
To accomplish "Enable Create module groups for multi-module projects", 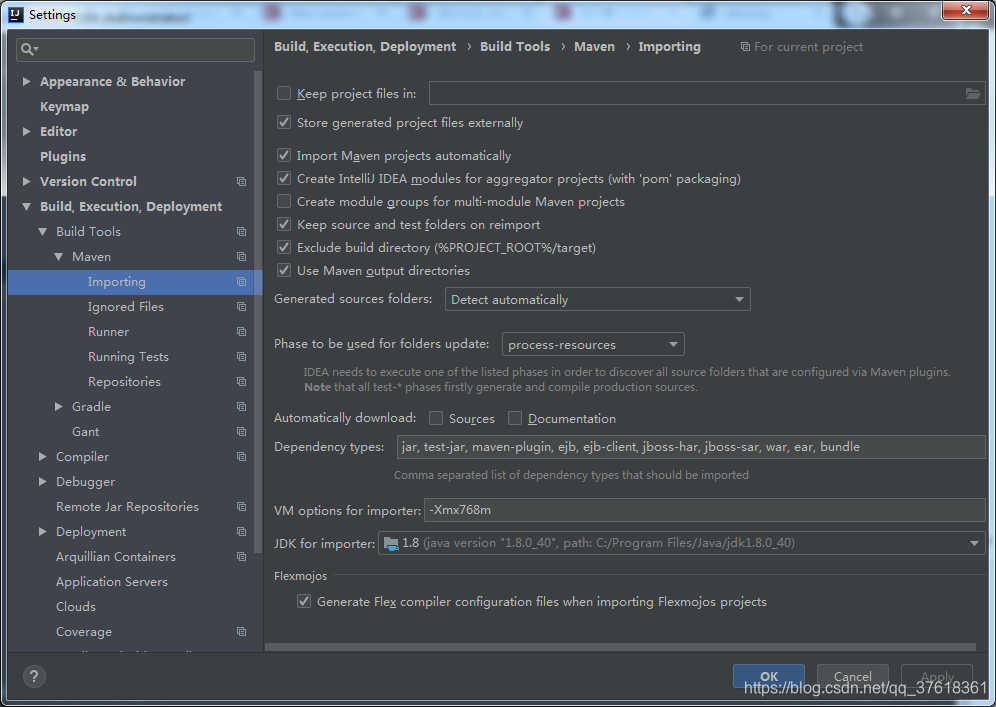I will tap(284, 201).
